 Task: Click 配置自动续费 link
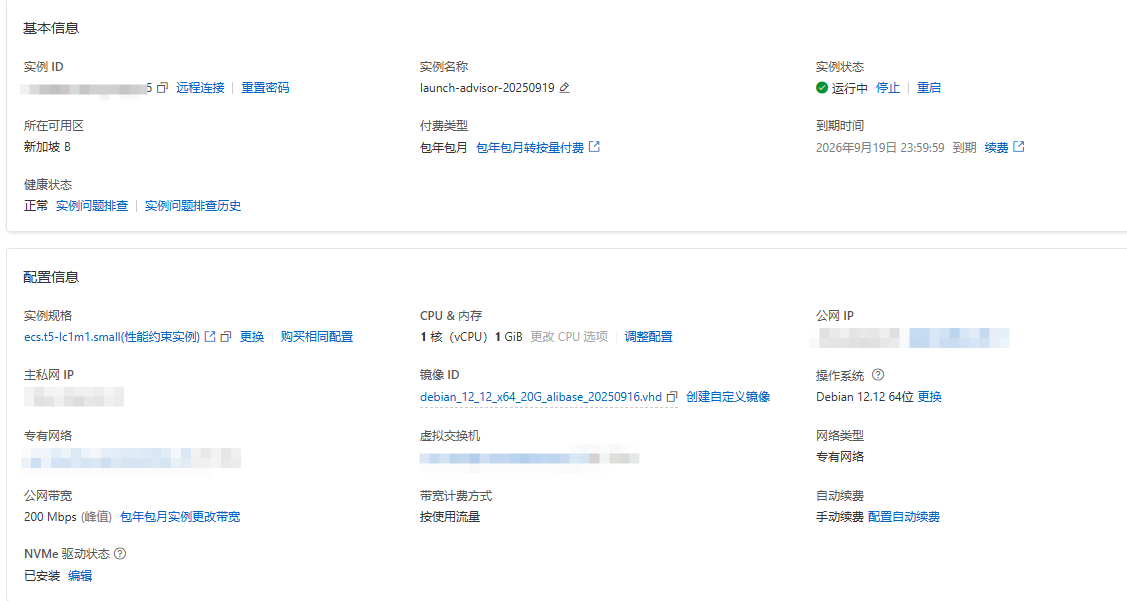[904, 517]
